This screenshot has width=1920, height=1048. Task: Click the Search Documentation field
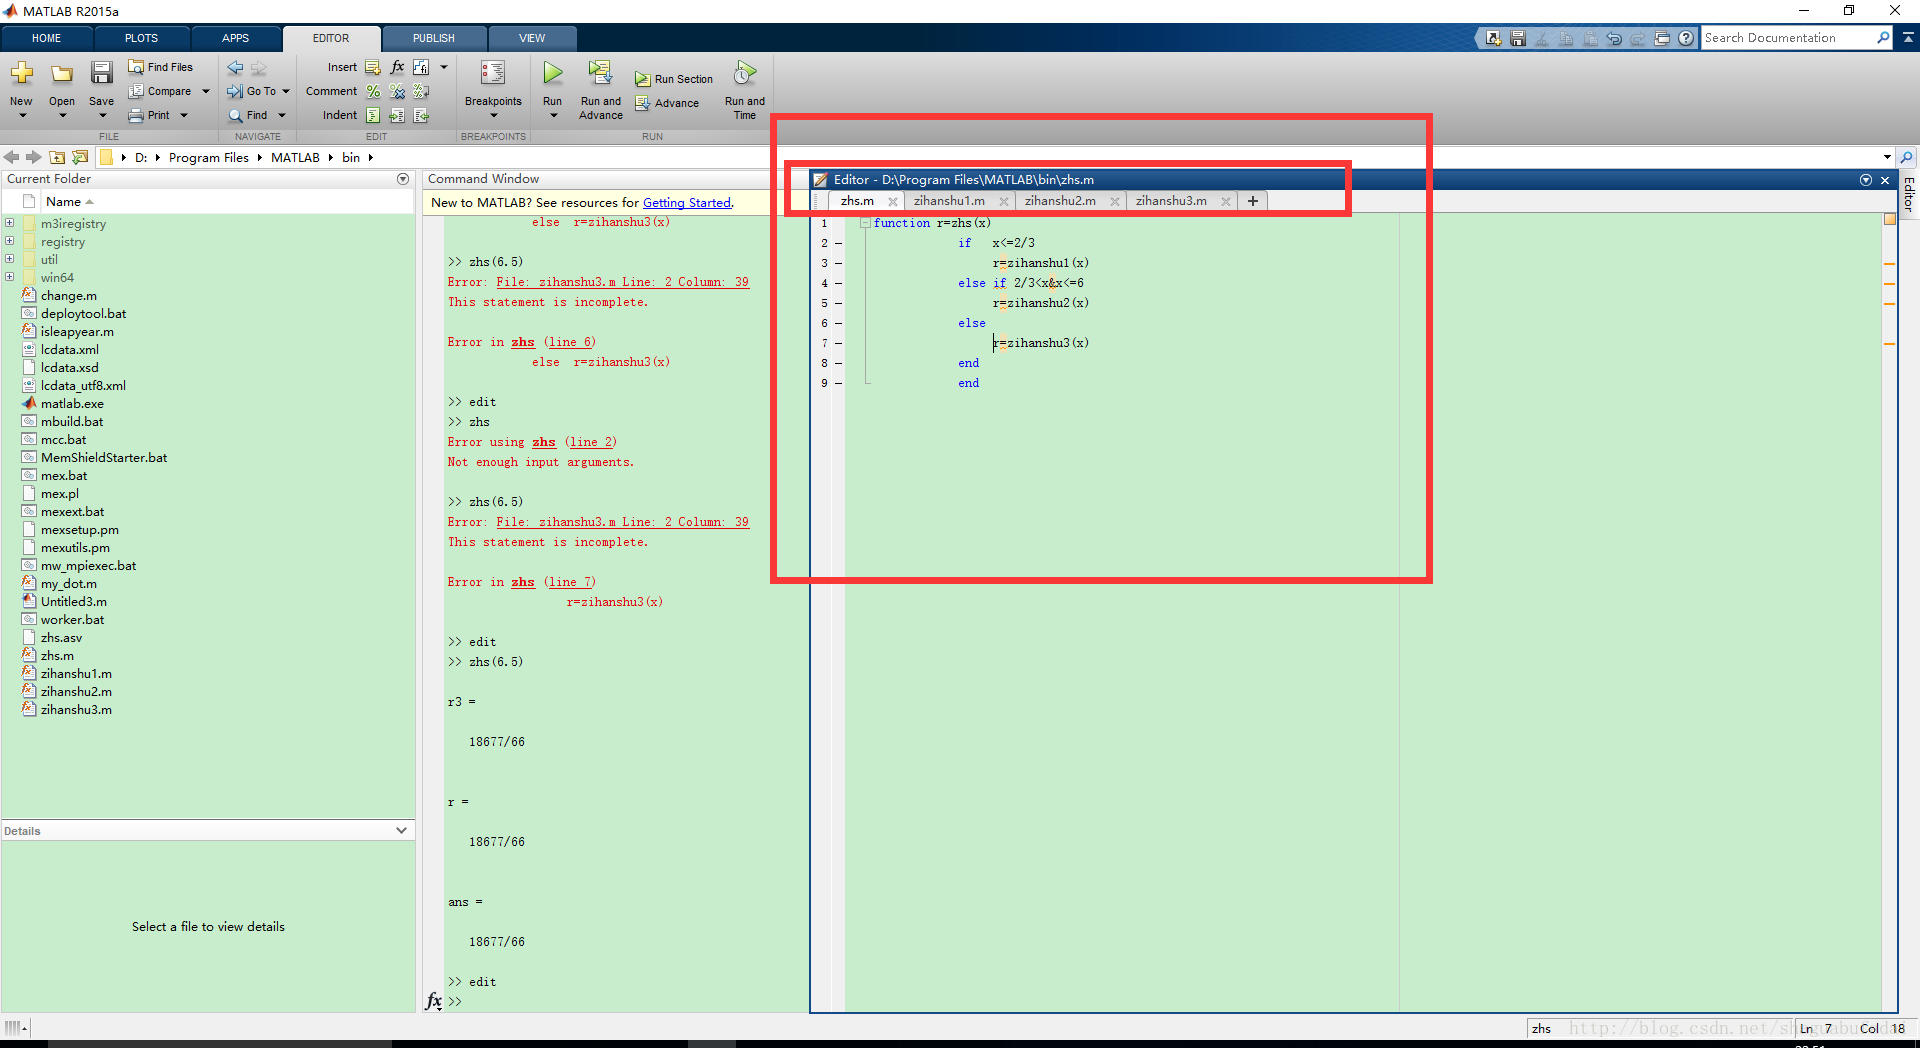pyautogui.click(x=1789, y=38)
